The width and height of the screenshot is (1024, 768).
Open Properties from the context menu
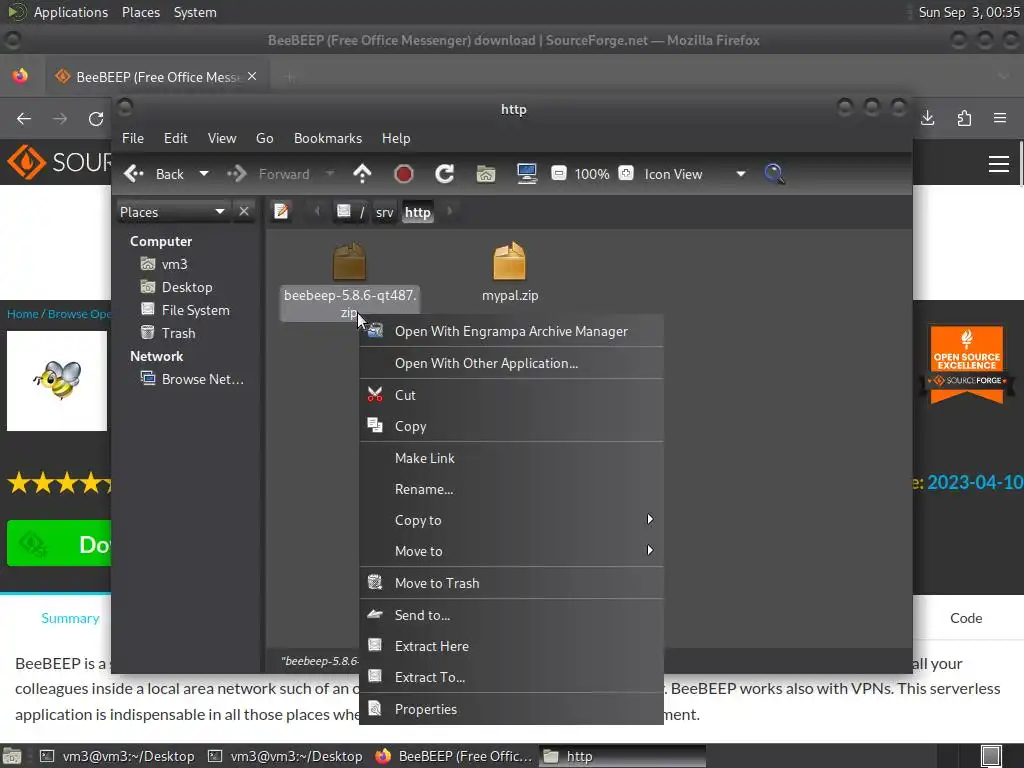tap(511, 709)
